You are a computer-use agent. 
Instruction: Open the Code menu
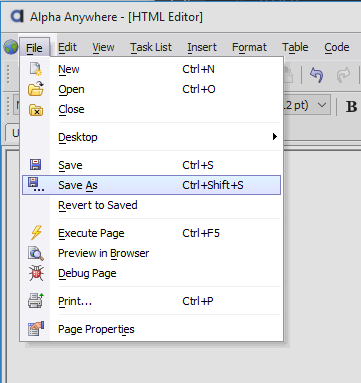[x=337, y=47]
